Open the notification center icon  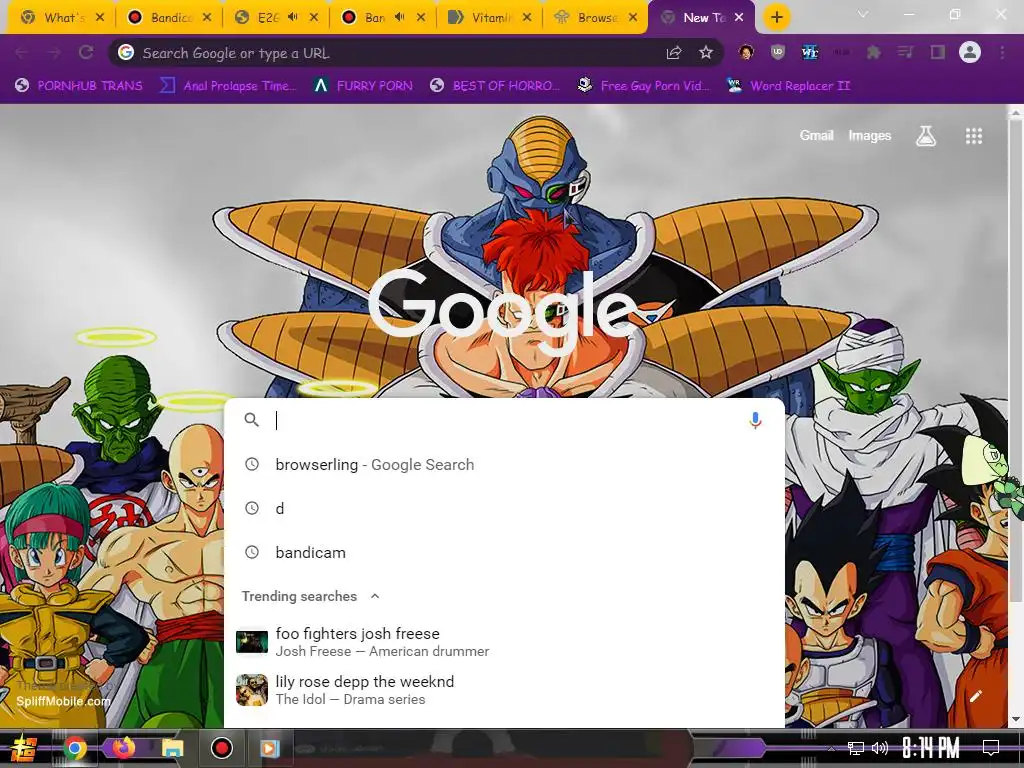point(991,748)
